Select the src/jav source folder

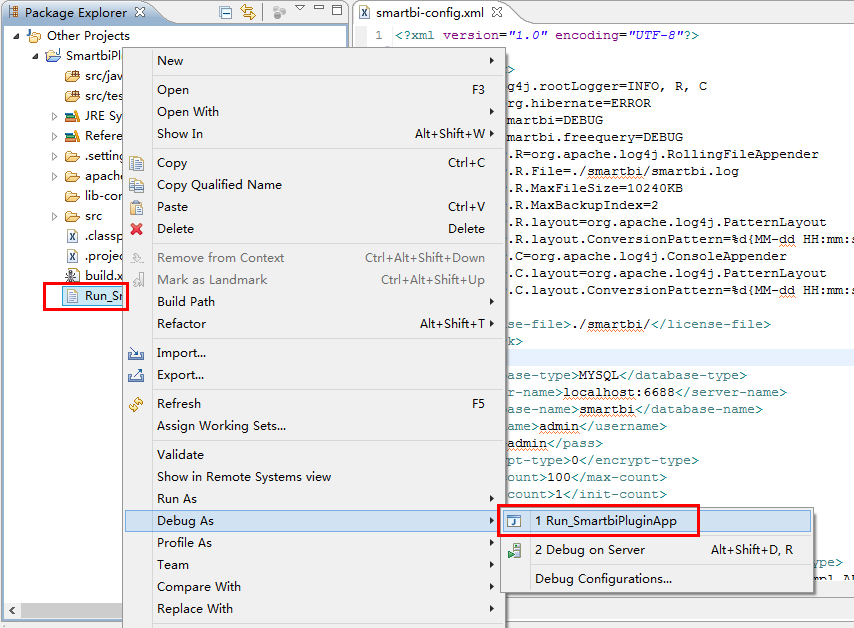pos(94,76)
